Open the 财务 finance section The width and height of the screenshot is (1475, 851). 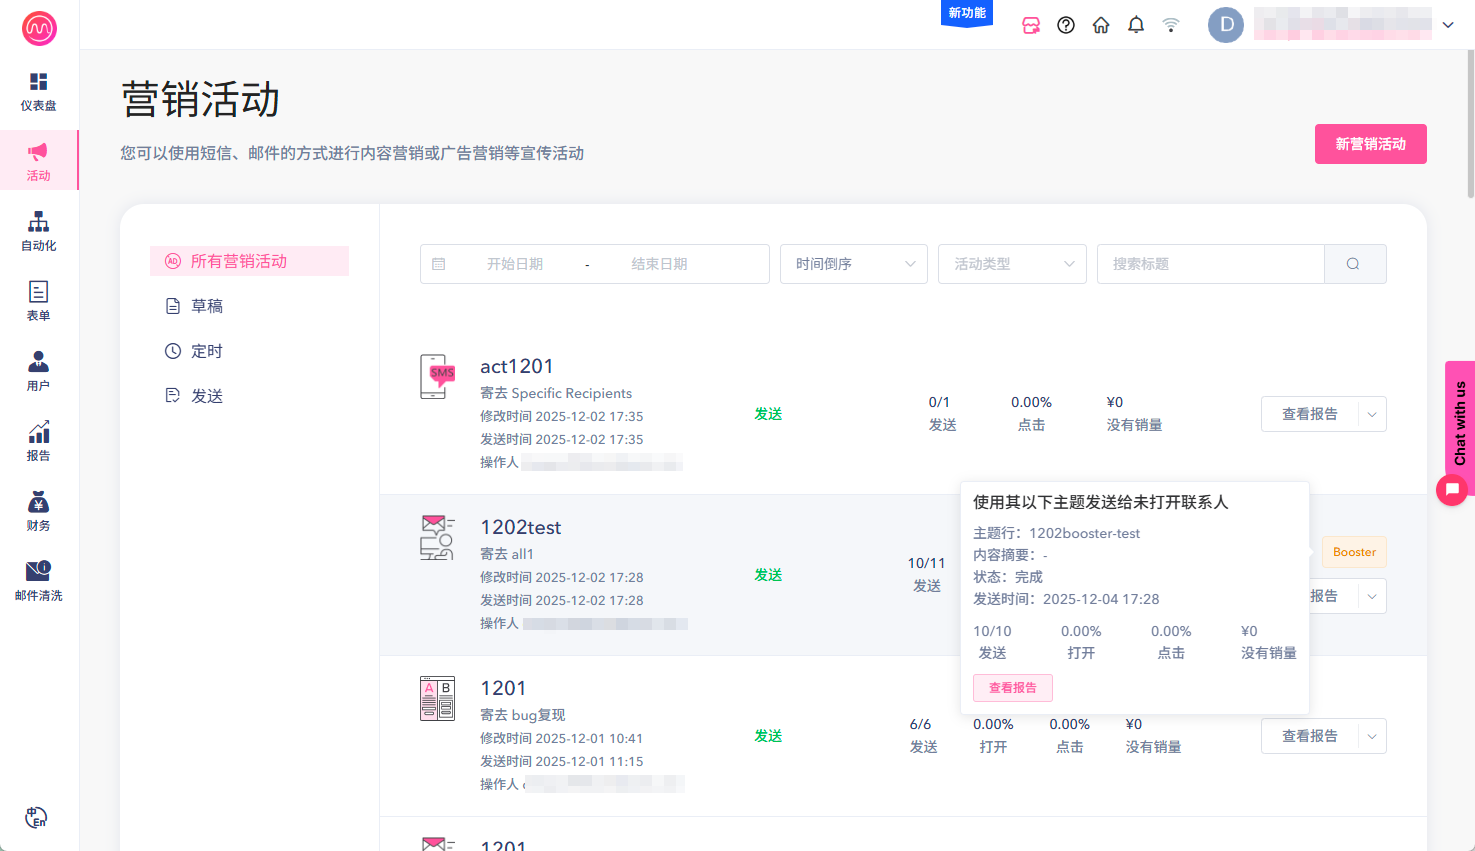coord(38,511)
